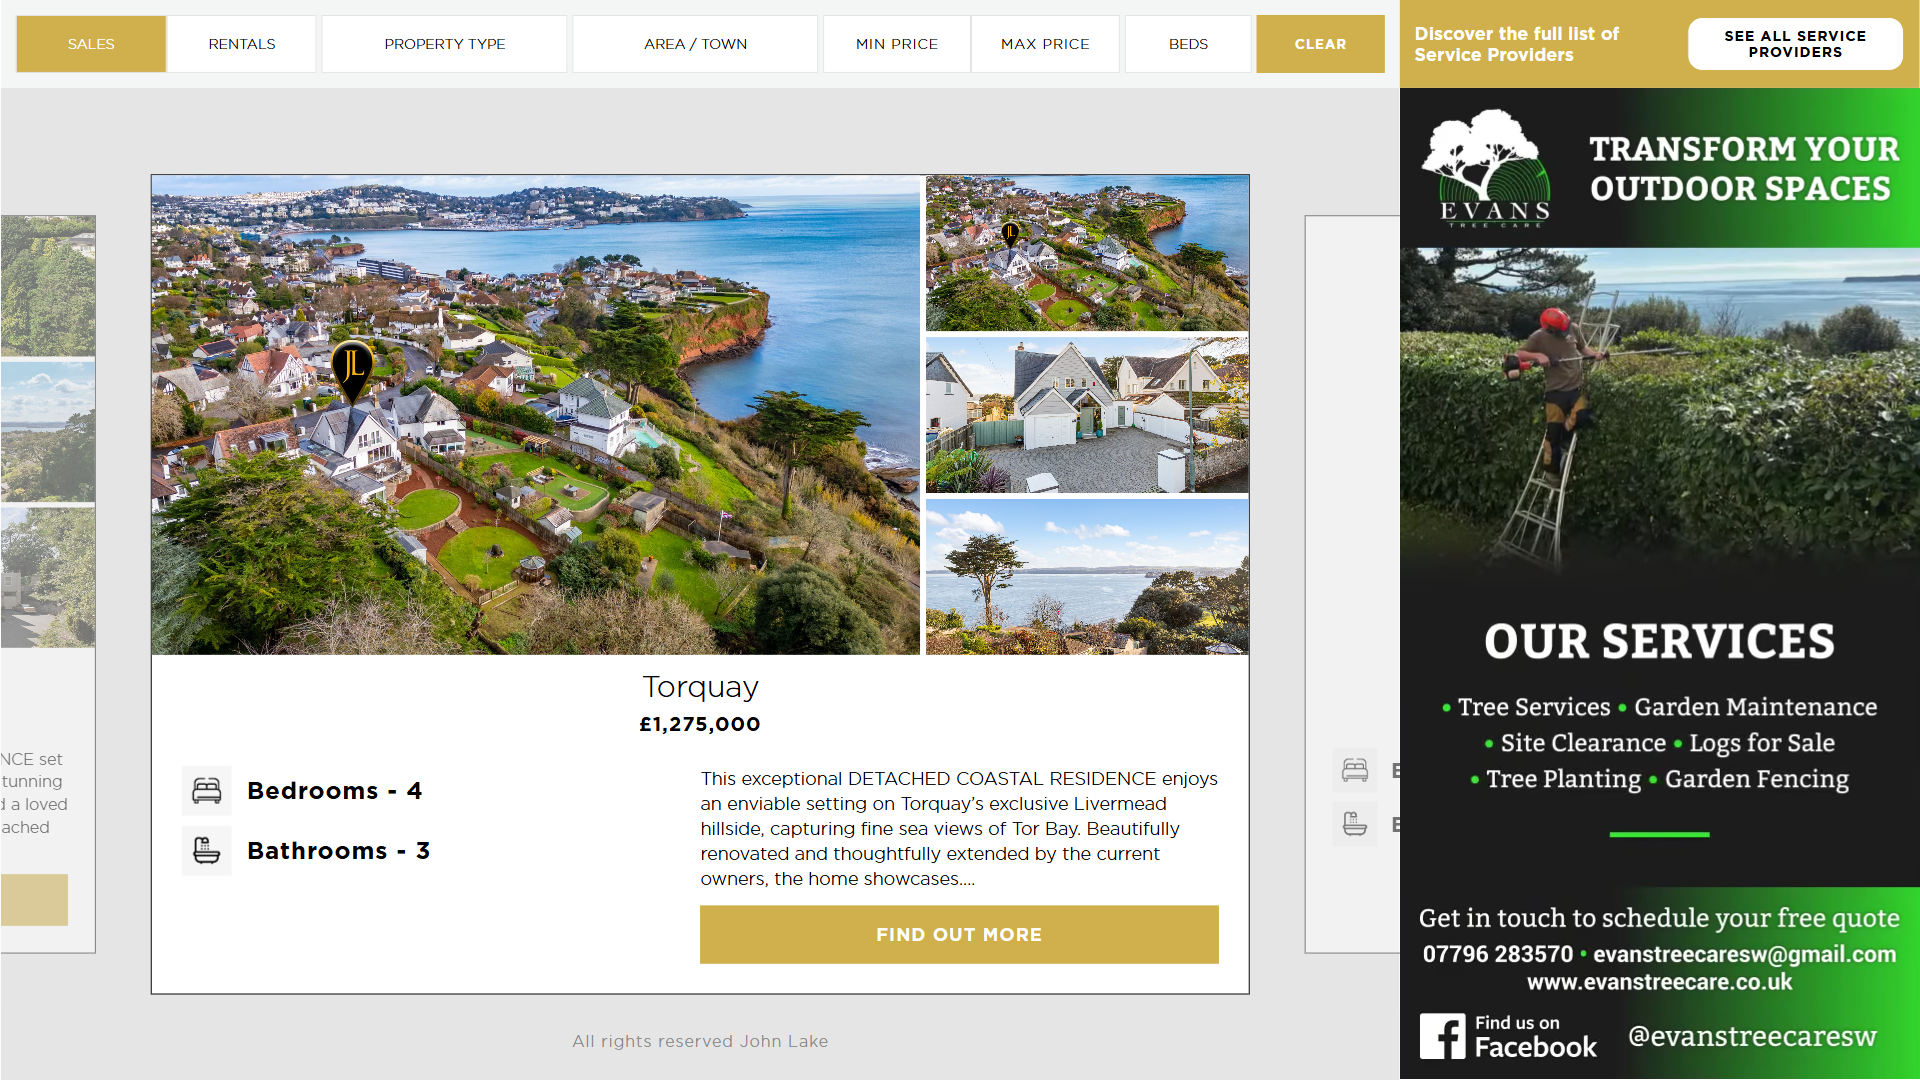Open the house driveway thumbnail photo
This screenshot has width=1920, height=1080.
pos(1087,415)
